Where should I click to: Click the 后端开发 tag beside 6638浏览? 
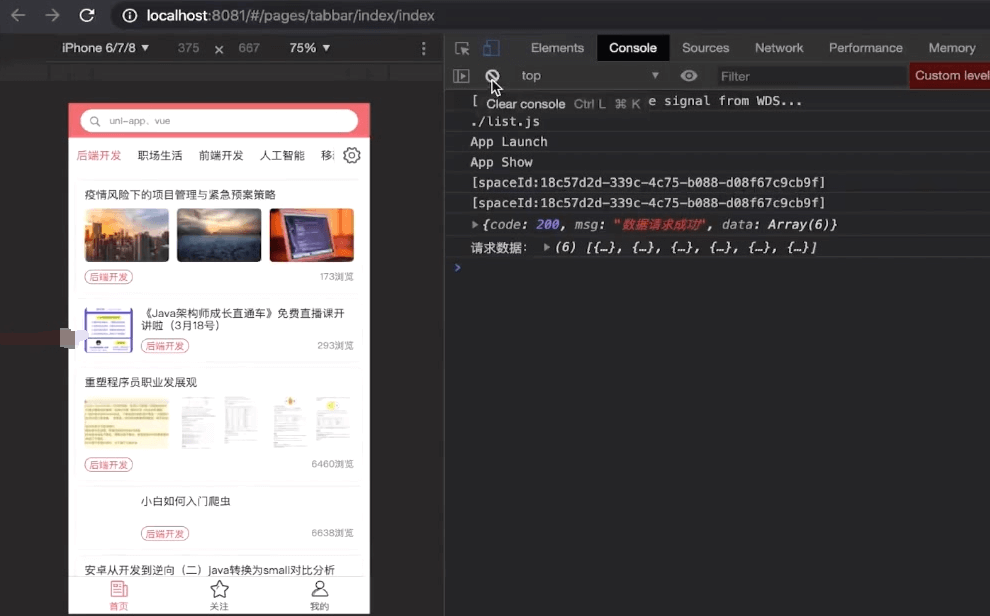[165, 533]
